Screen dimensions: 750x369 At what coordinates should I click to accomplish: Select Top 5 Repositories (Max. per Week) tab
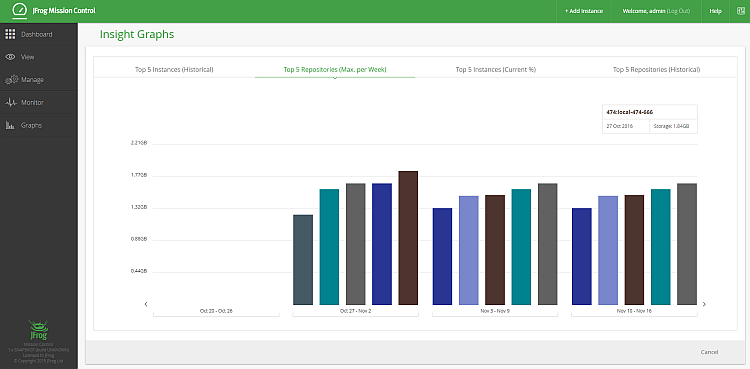335,69
